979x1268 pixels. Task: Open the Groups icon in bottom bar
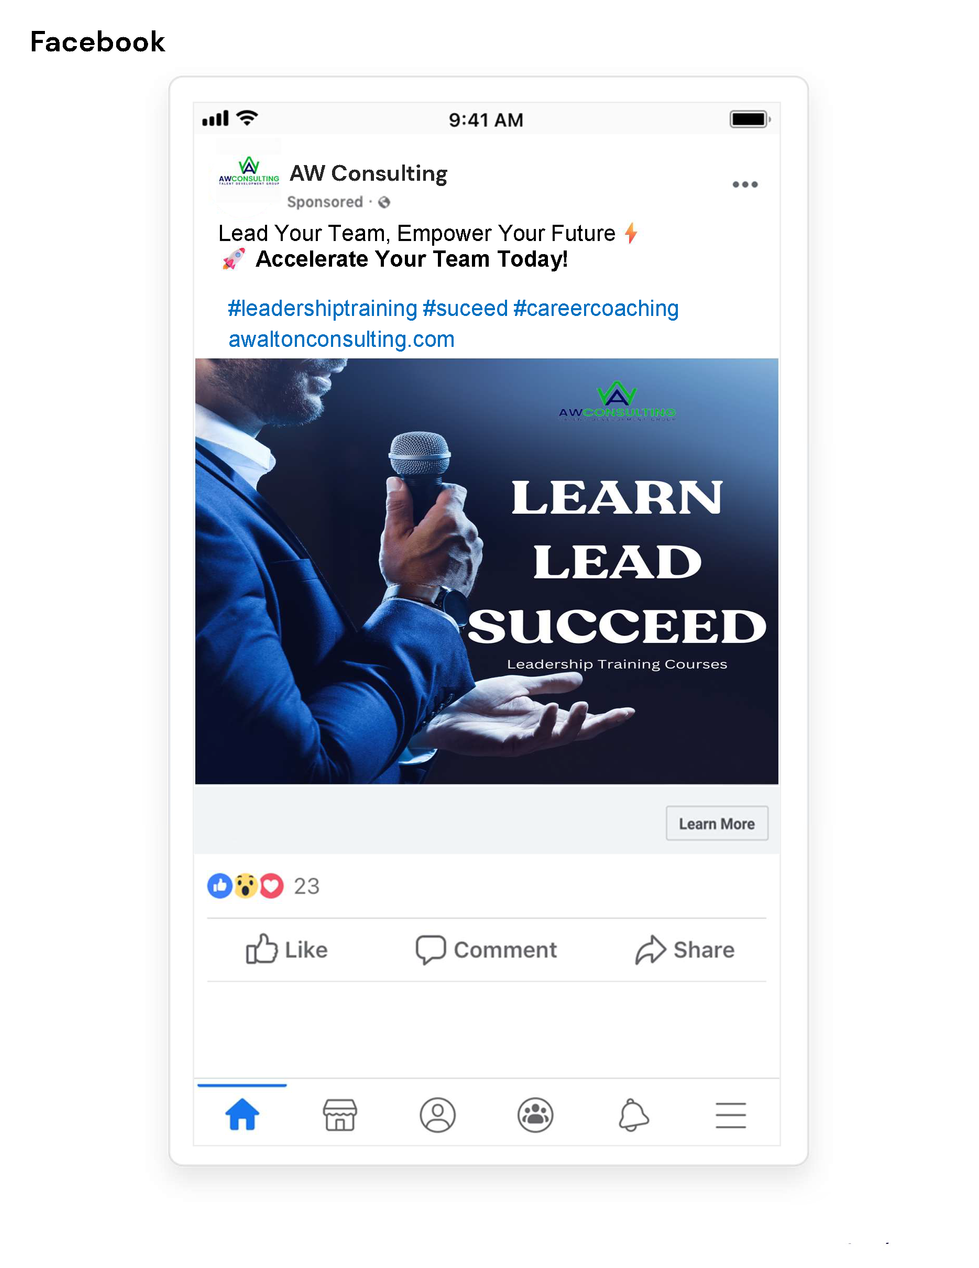click(535, 1114)
